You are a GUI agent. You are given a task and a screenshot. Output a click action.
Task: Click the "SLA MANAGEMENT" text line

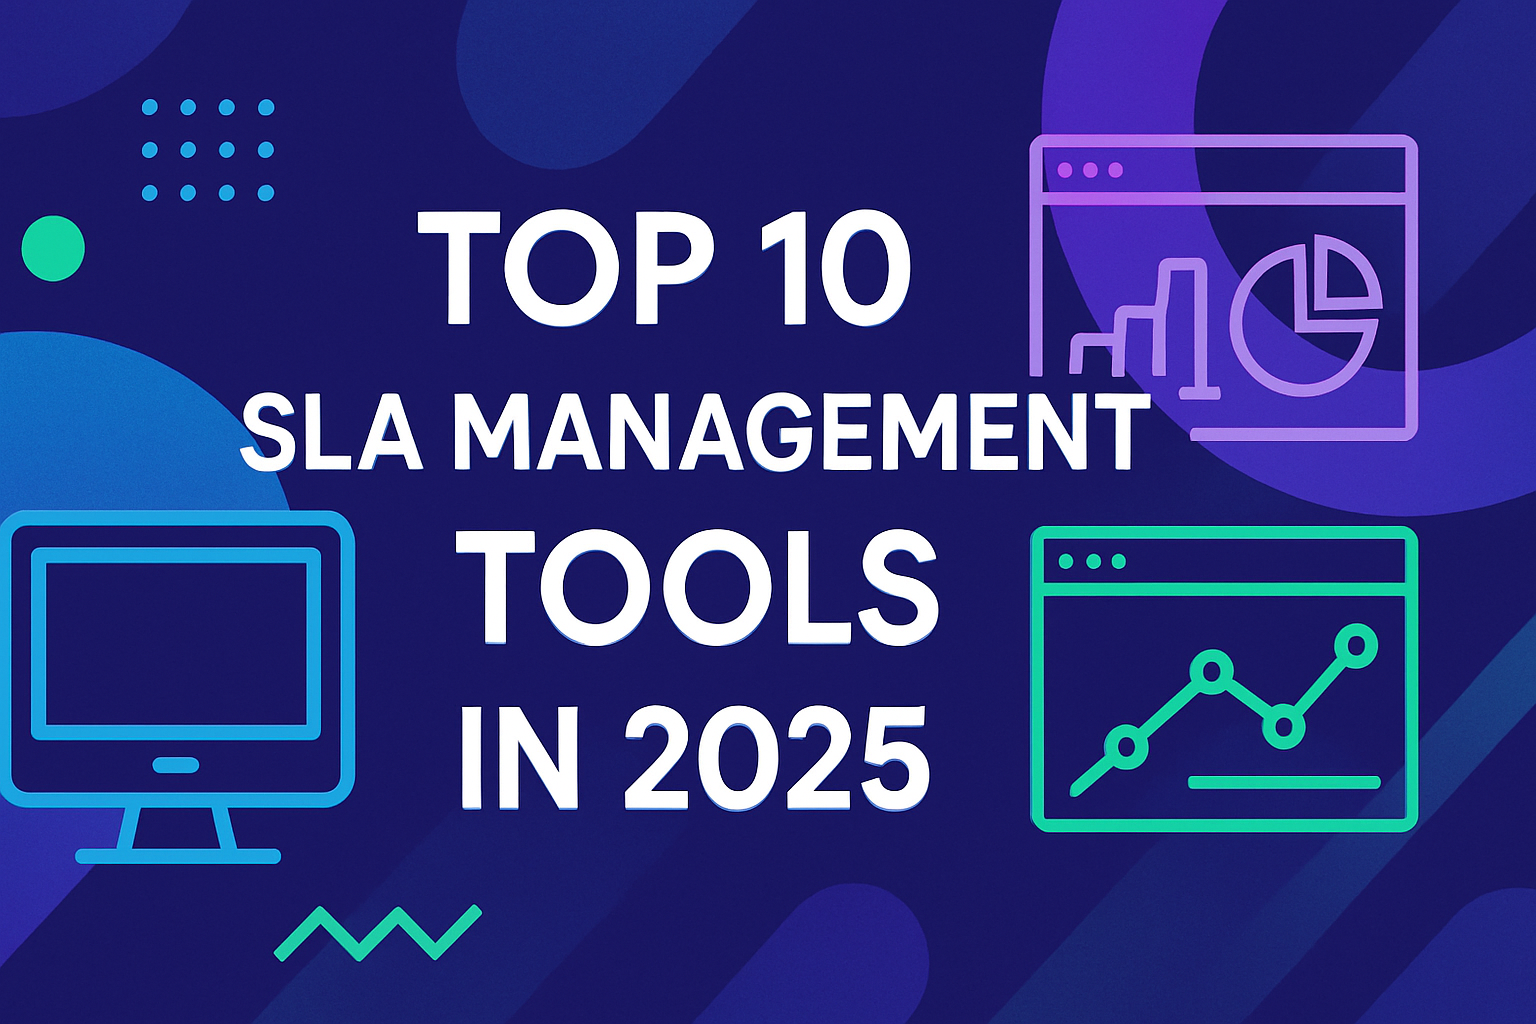click(695, 433)
